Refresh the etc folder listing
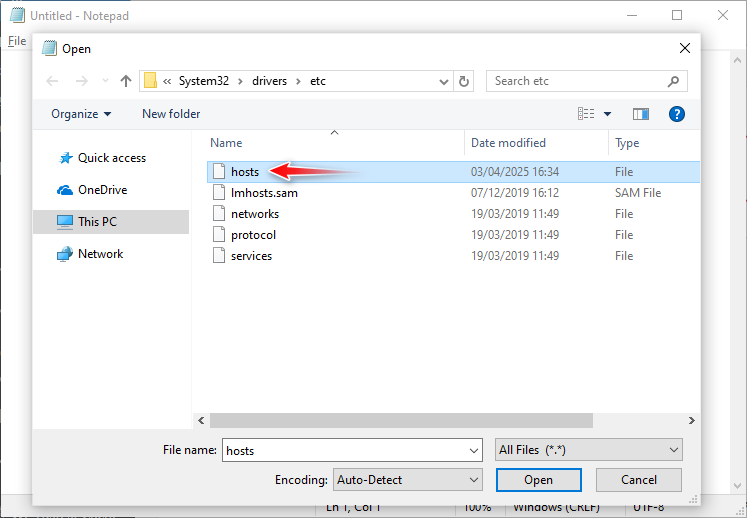The image size is (747, 518). pyautogui.click(x=463, y=81)
